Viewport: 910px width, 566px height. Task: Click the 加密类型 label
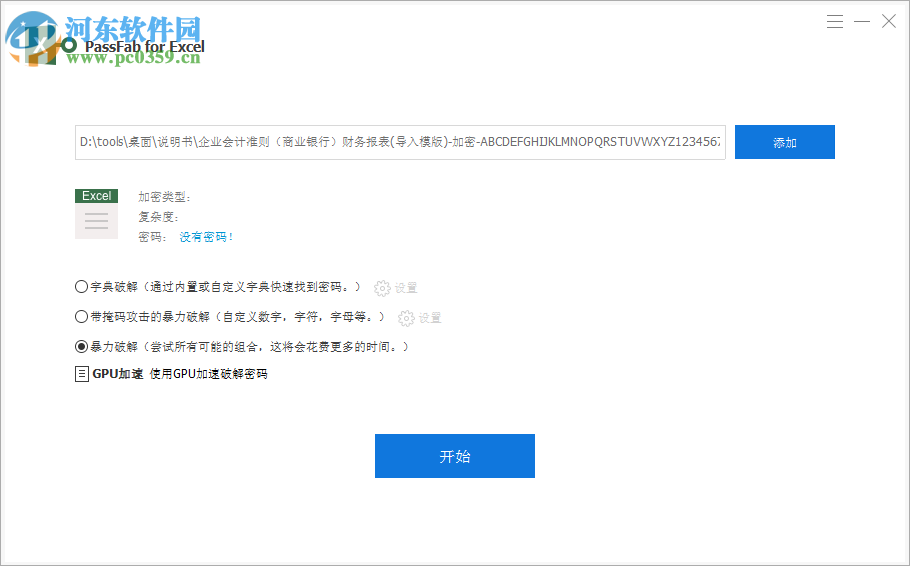coord(164,197)
